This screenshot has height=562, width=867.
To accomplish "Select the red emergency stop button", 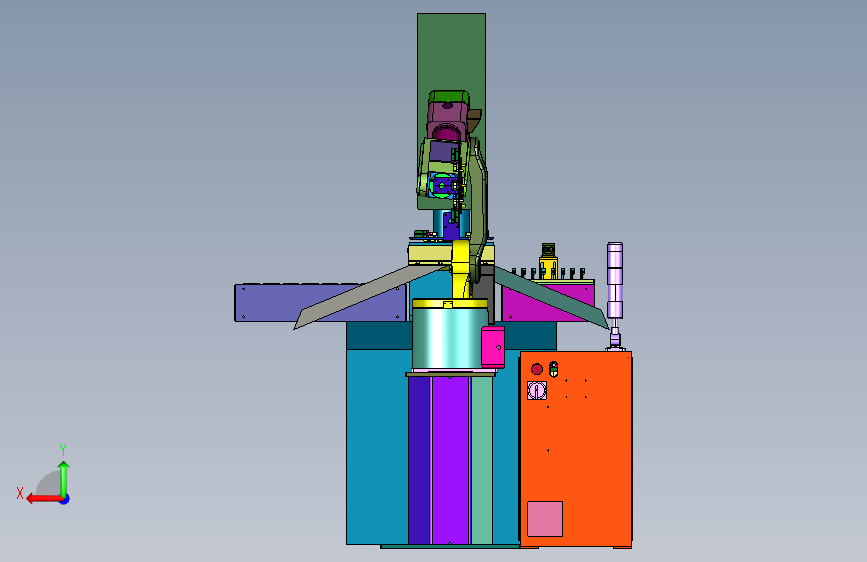I will (x=536, y=369).
